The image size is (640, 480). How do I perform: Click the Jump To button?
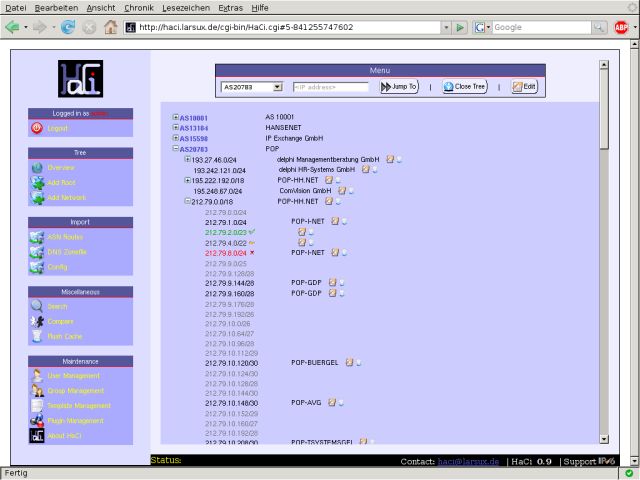coord(399,87)
